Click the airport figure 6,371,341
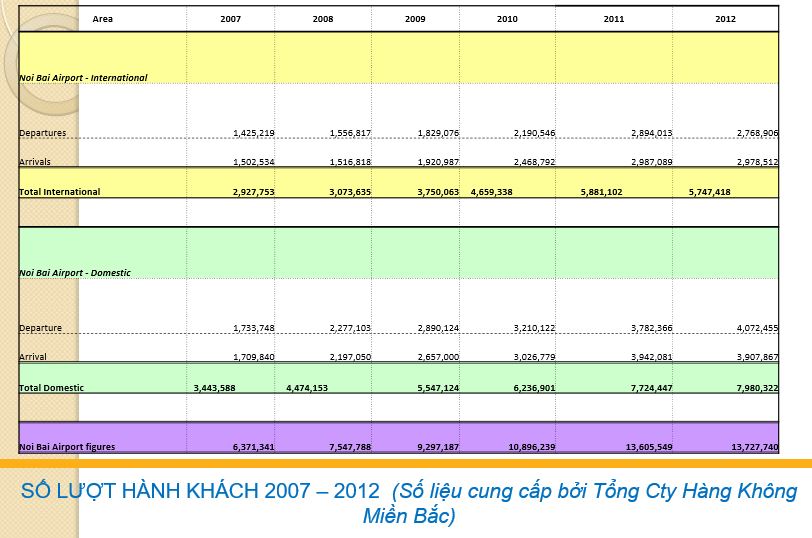 point(254,447)
